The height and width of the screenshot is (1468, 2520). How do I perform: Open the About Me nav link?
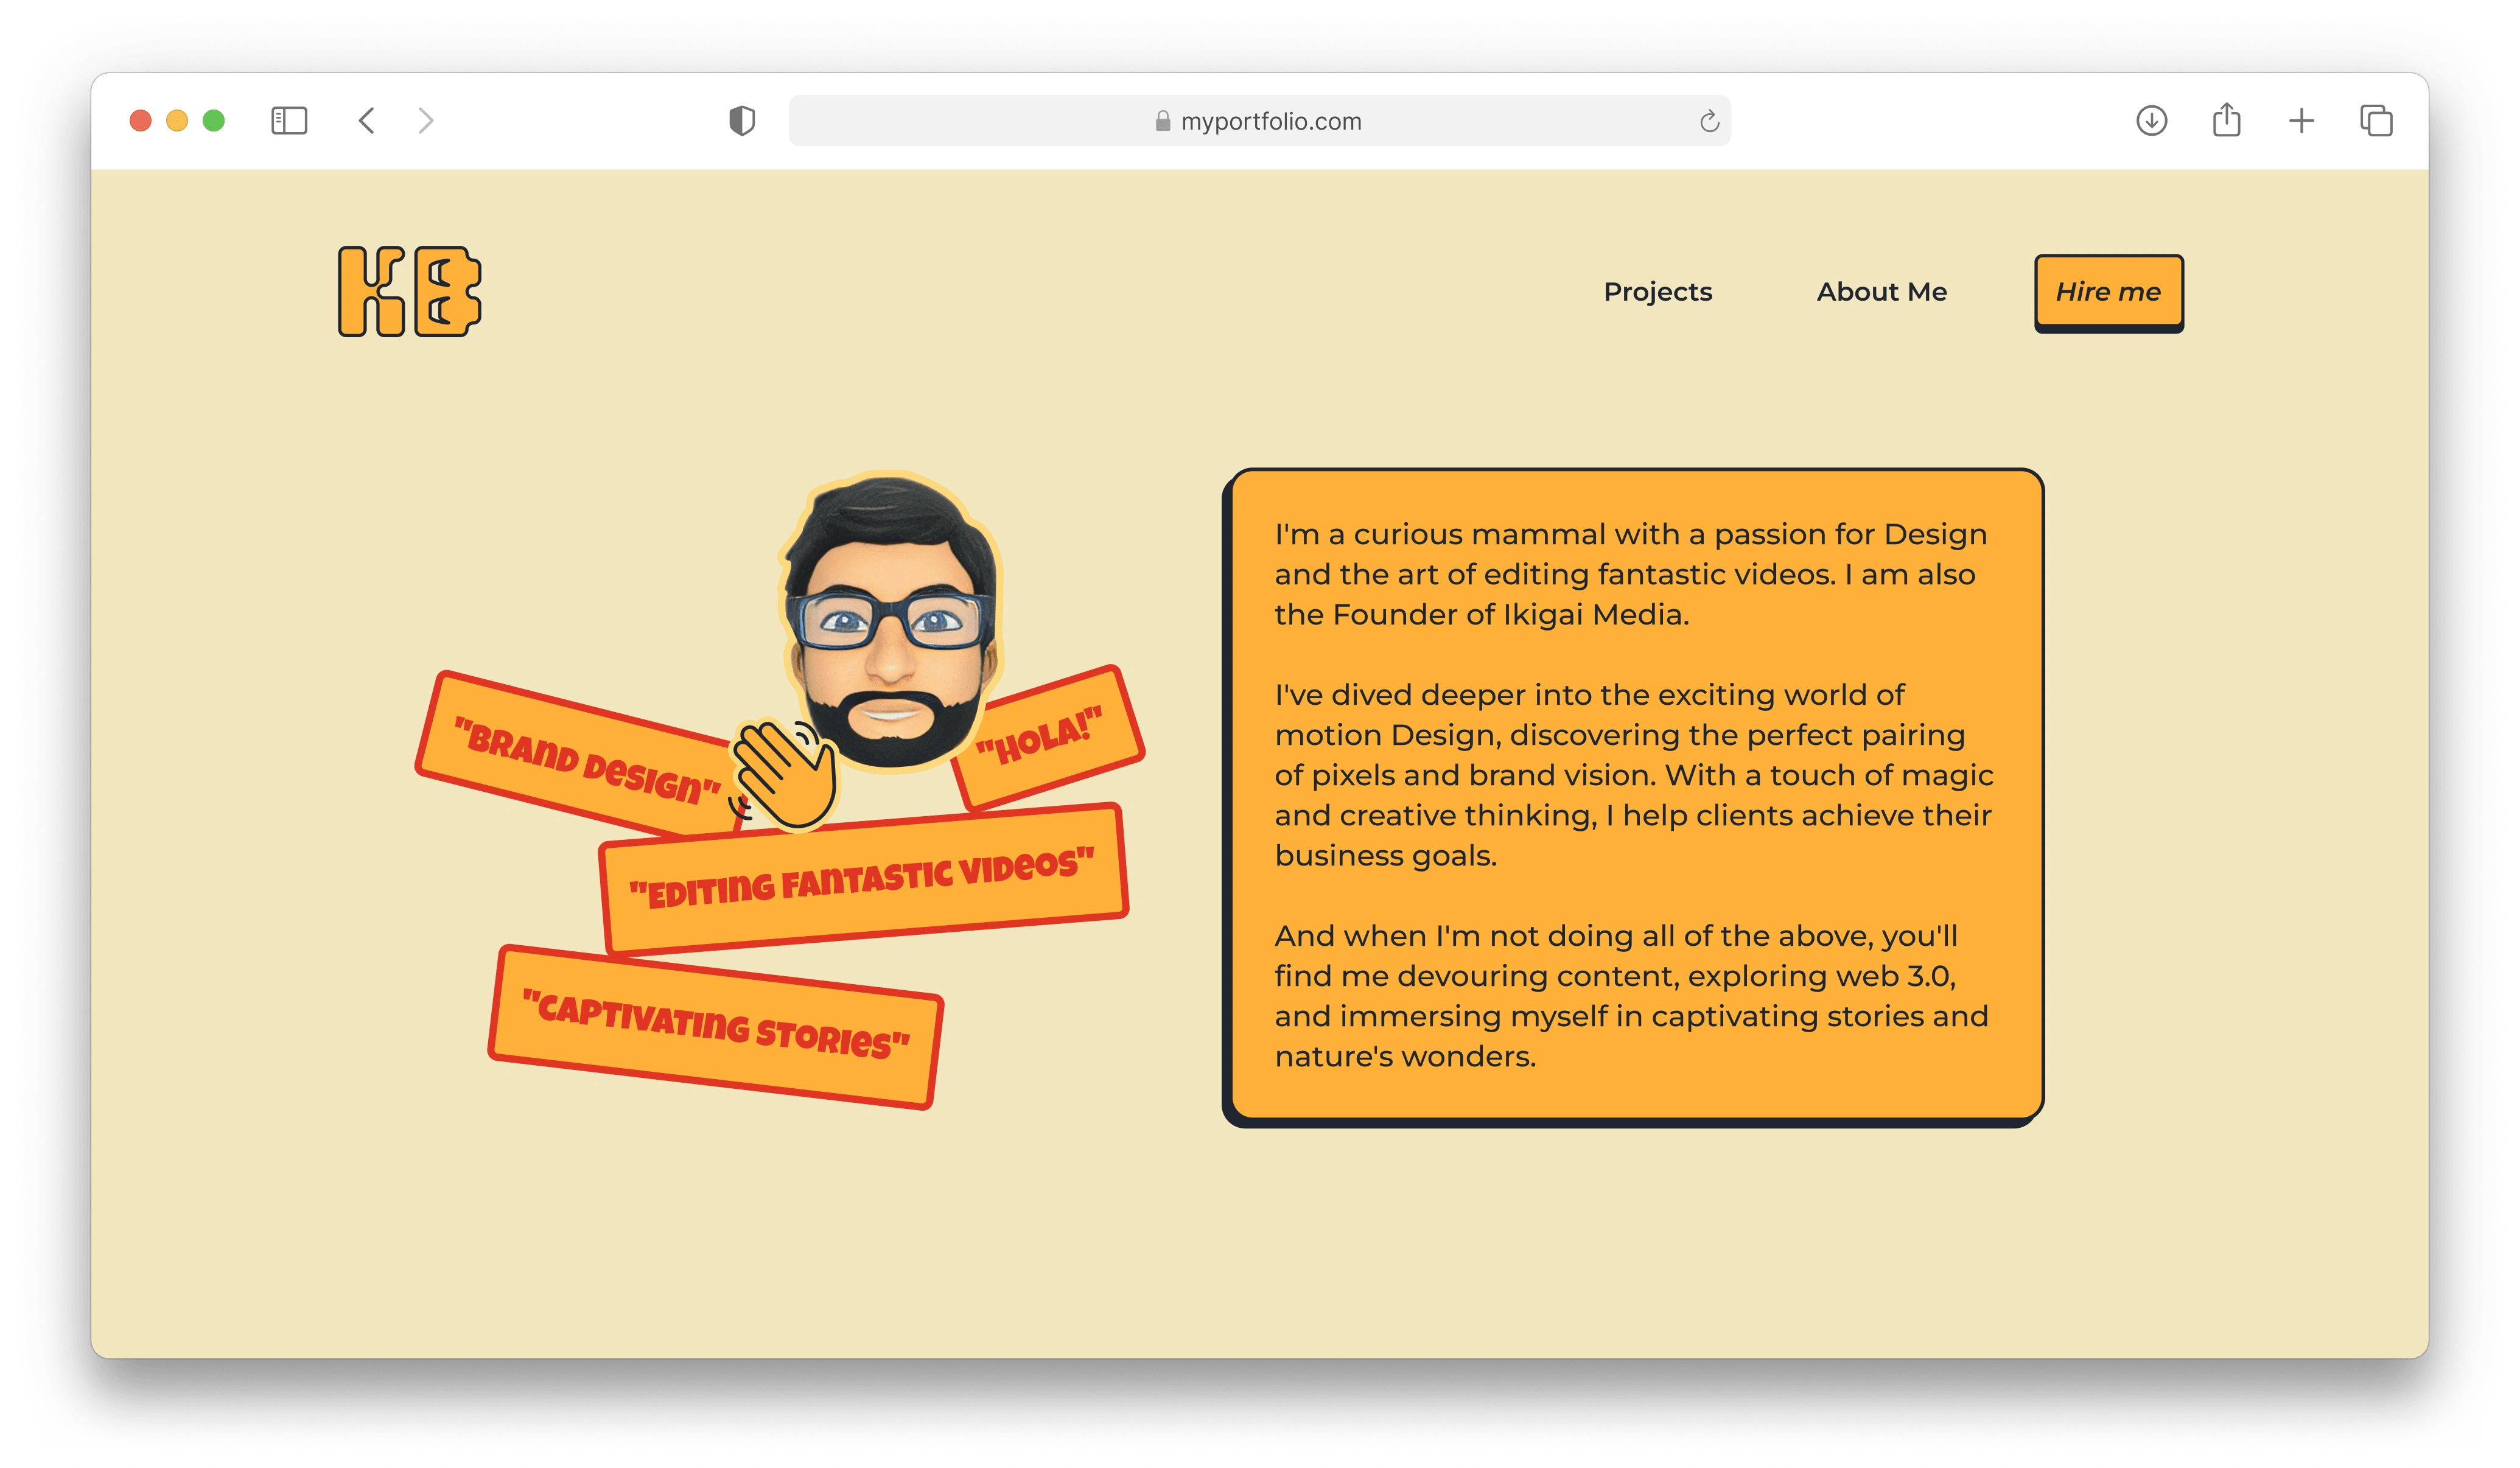point(1882,292)
